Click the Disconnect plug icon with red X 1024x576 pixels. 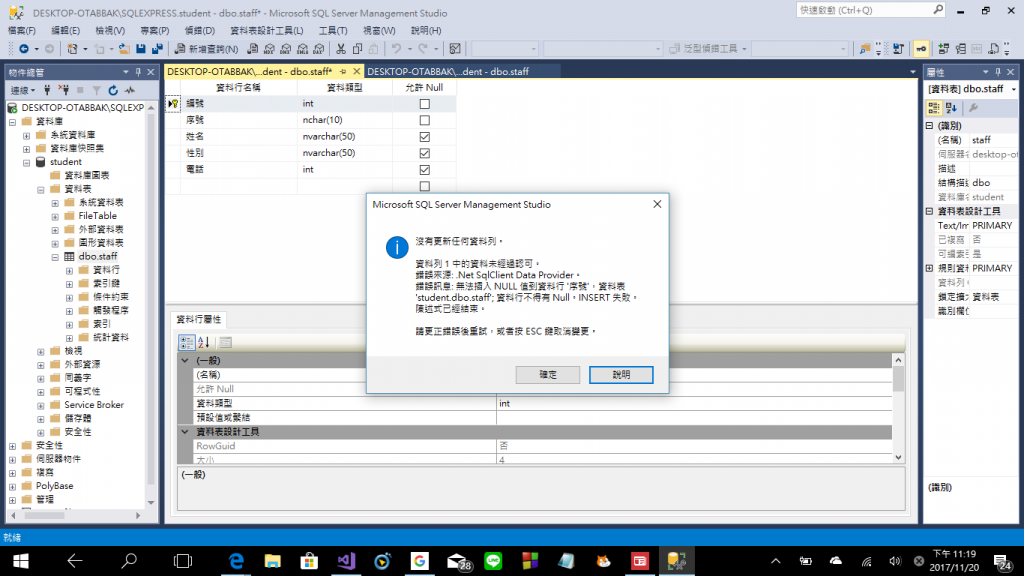pyautogui.click(x=63, y=90)
